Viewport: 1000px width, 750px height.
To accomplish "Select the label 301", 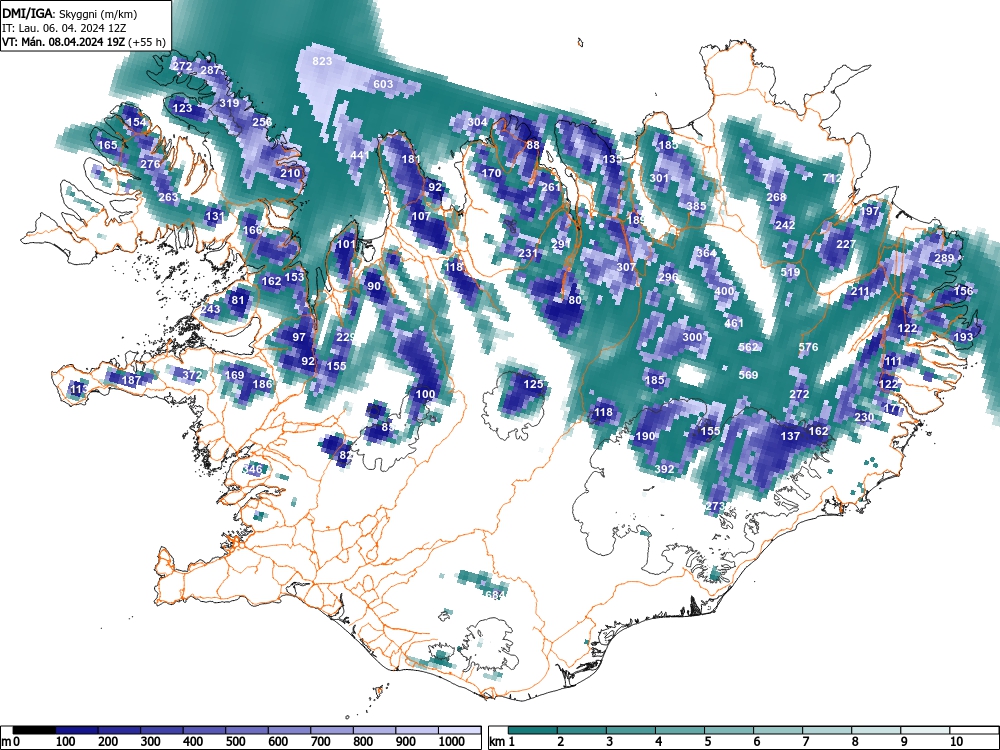I will (659, 178).
